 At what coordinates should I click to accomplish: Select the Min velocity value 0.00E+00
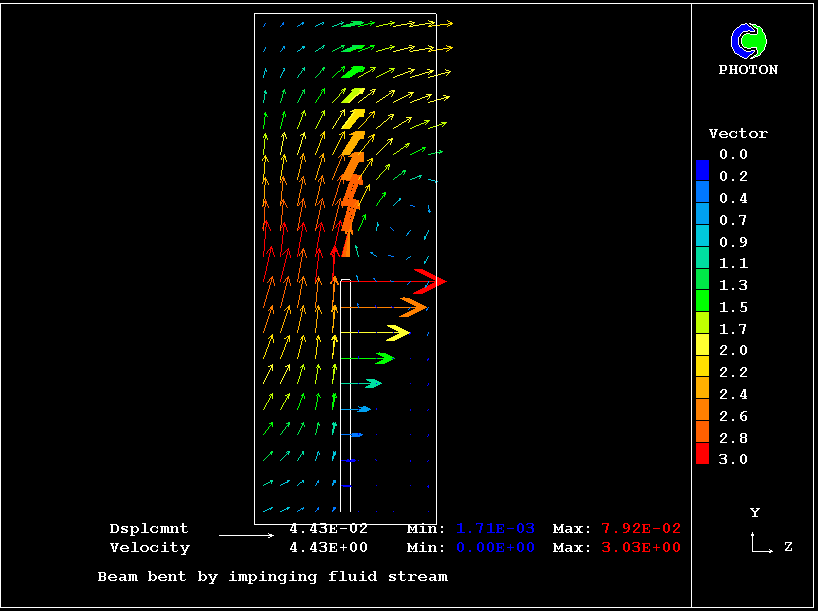(x=496, y=547)
